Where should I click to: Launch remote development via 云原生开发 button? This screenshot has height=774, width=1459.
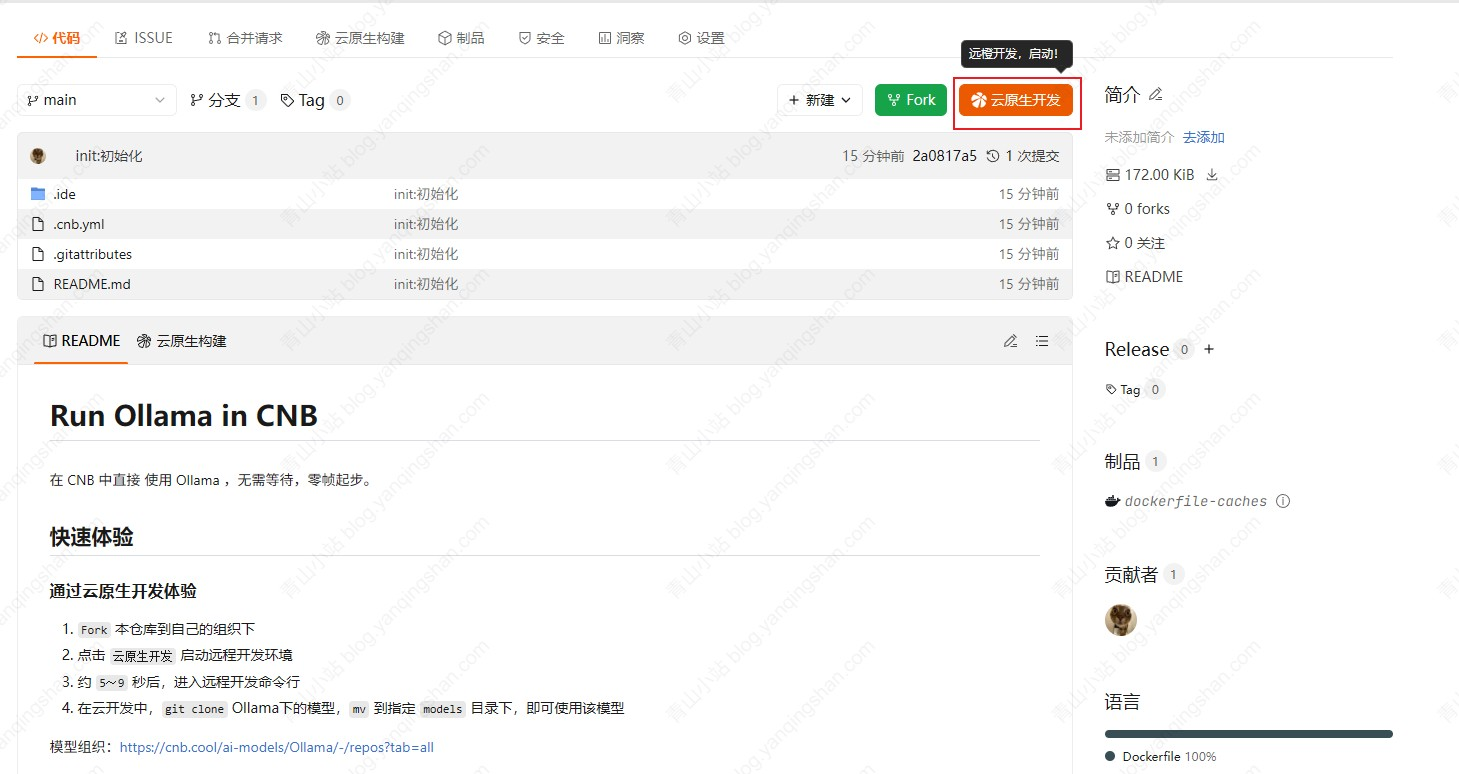point(1016,100)
